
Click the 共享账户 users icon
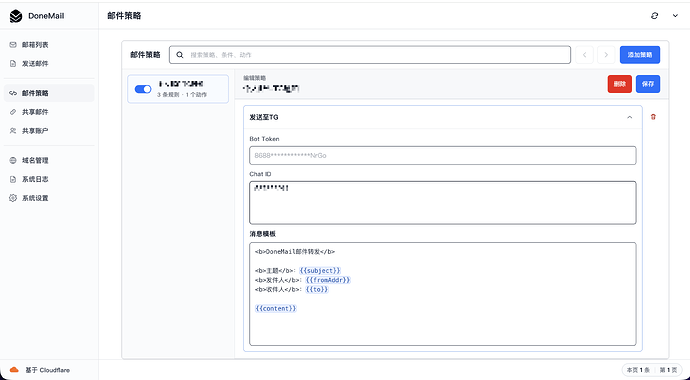click(13, 131)
